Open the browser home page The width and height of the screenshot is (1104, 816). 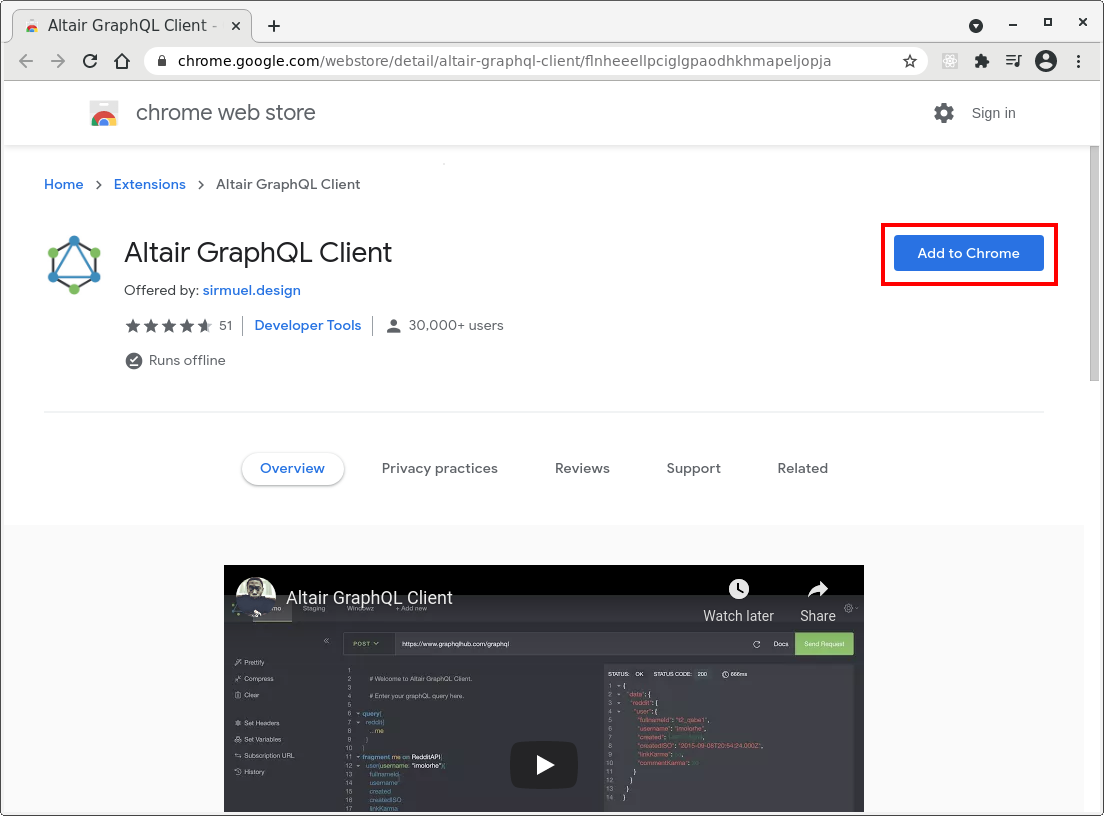(122, 61)
